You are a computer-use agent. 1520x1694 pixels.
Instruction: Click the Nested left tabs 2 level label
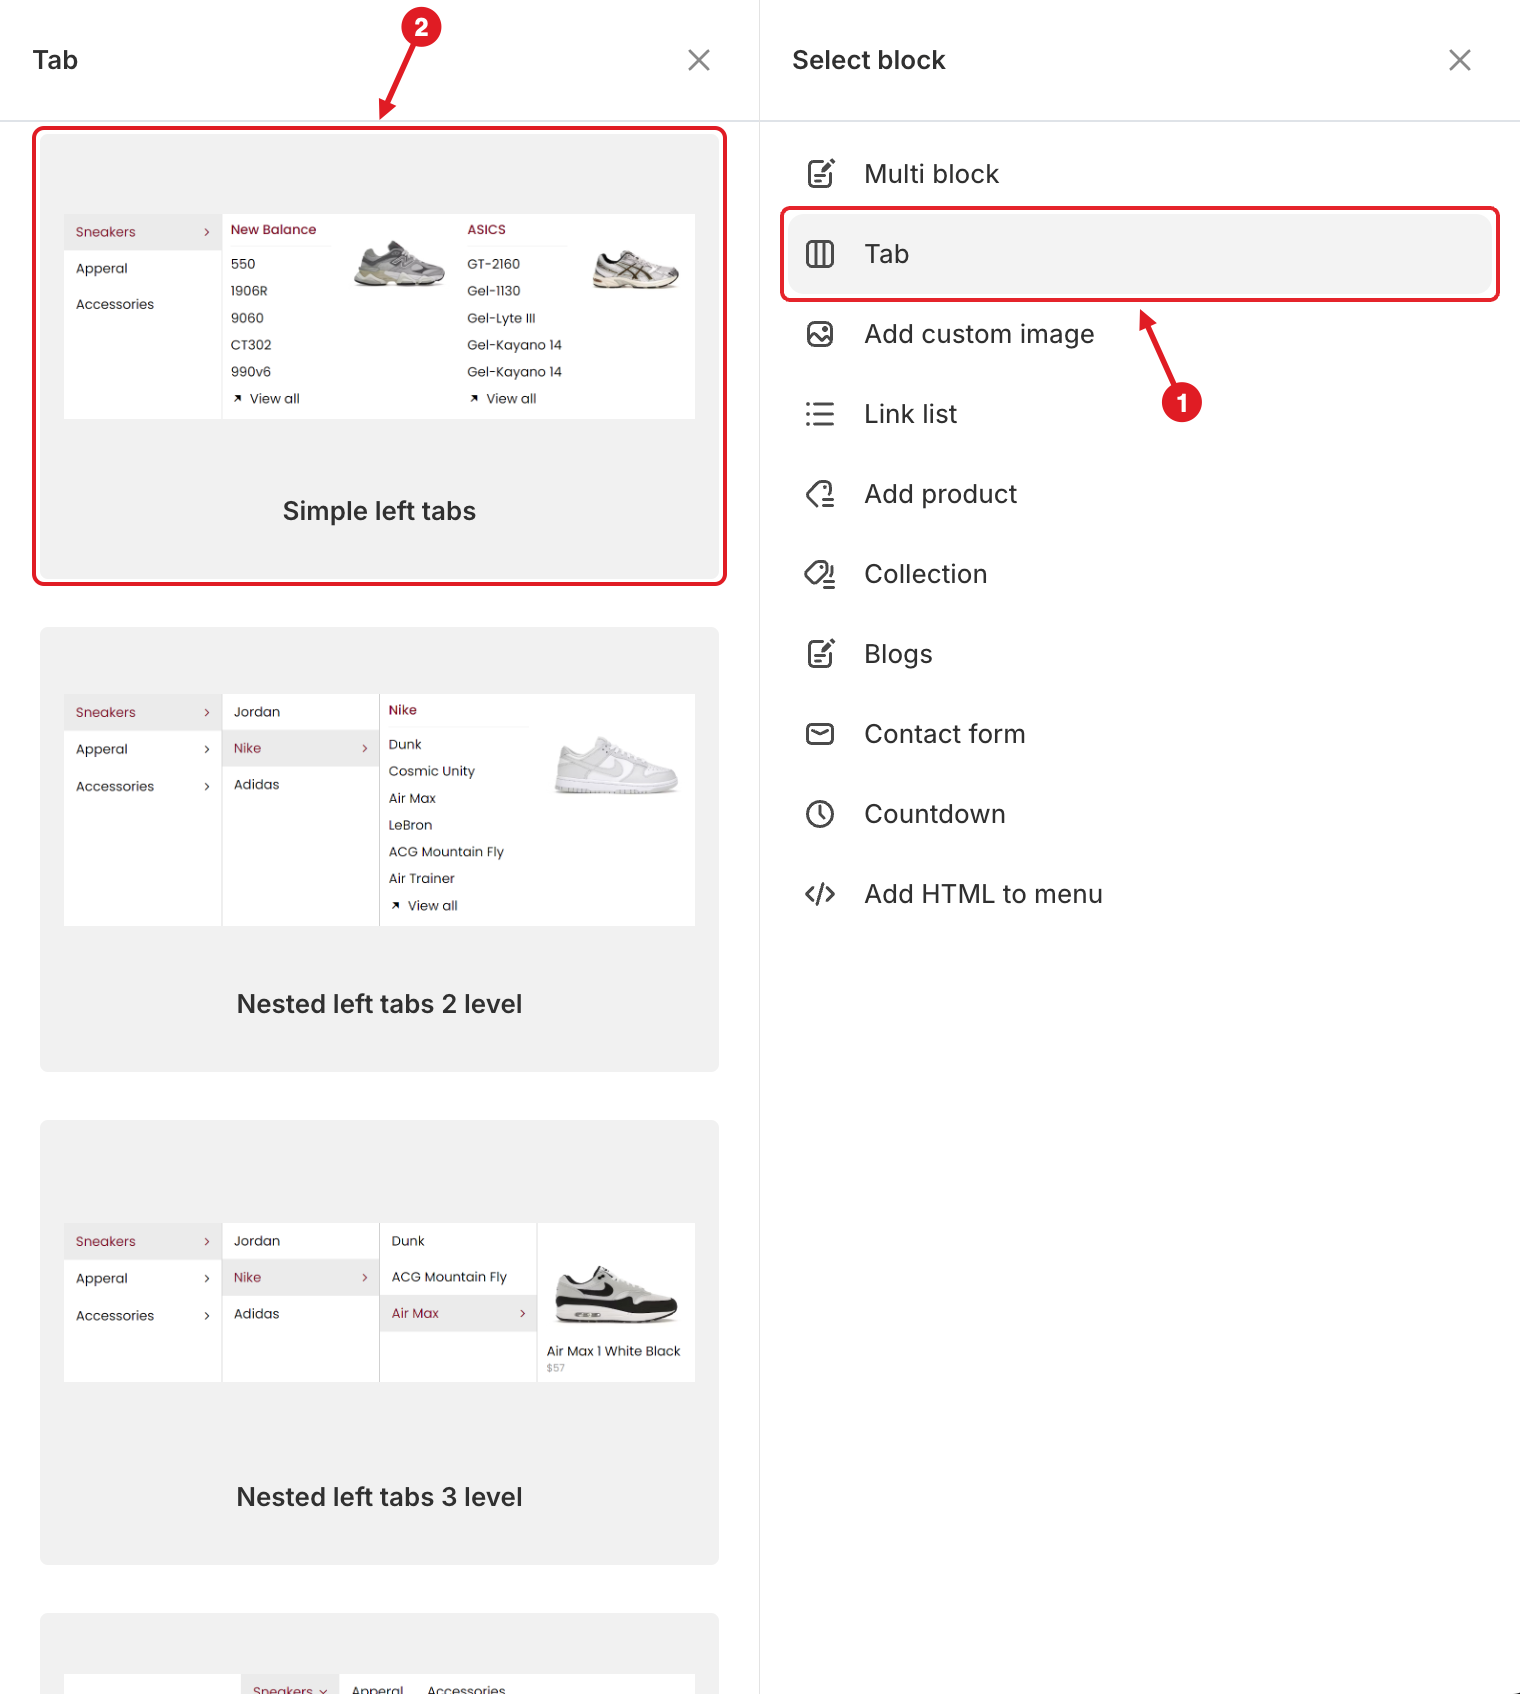(x=379, y=1004)
